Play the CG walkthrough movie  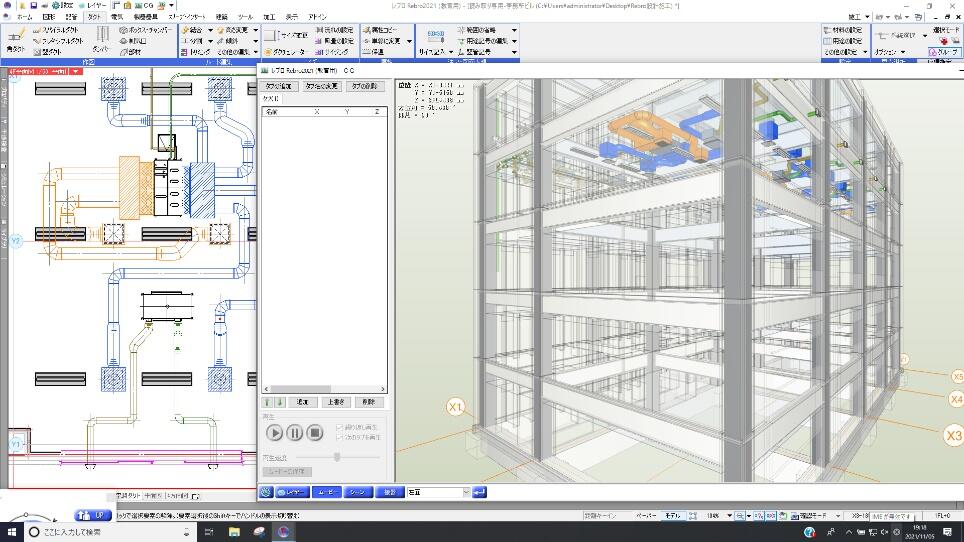click(x=274, y=433)
